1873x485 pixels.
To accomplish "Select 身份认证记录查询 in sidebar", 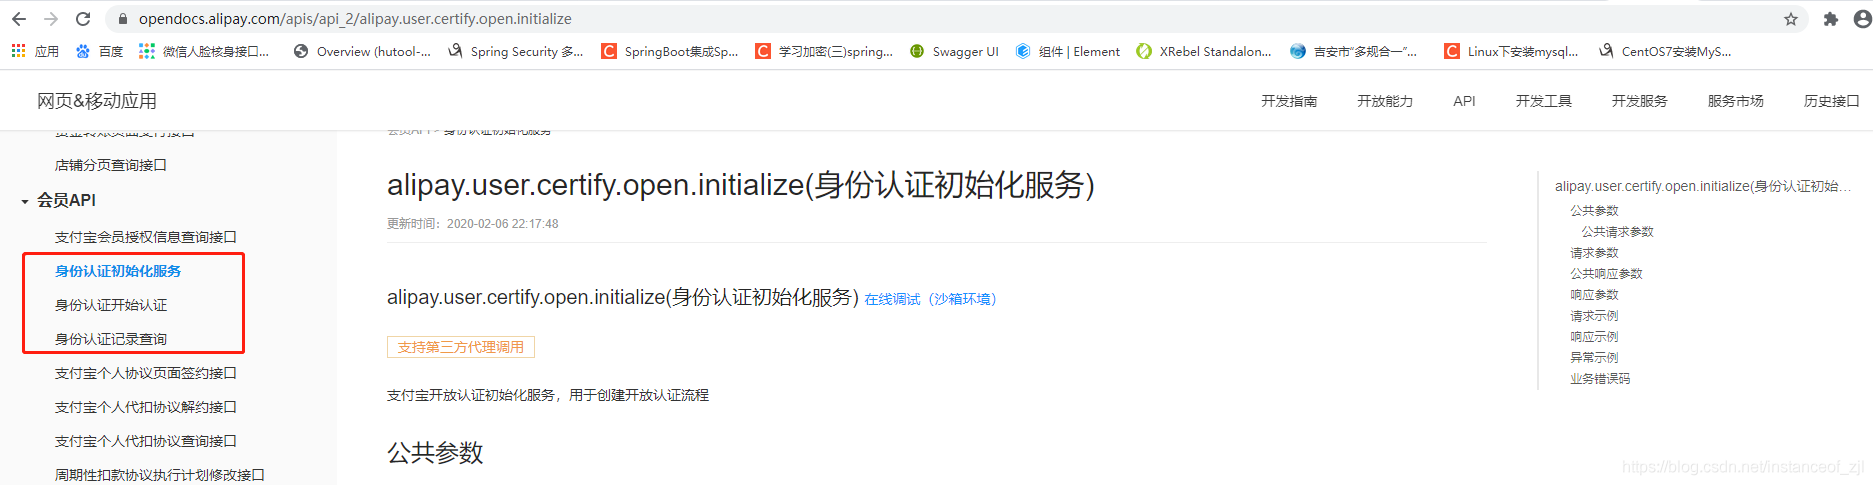I will tap(111, 339).
